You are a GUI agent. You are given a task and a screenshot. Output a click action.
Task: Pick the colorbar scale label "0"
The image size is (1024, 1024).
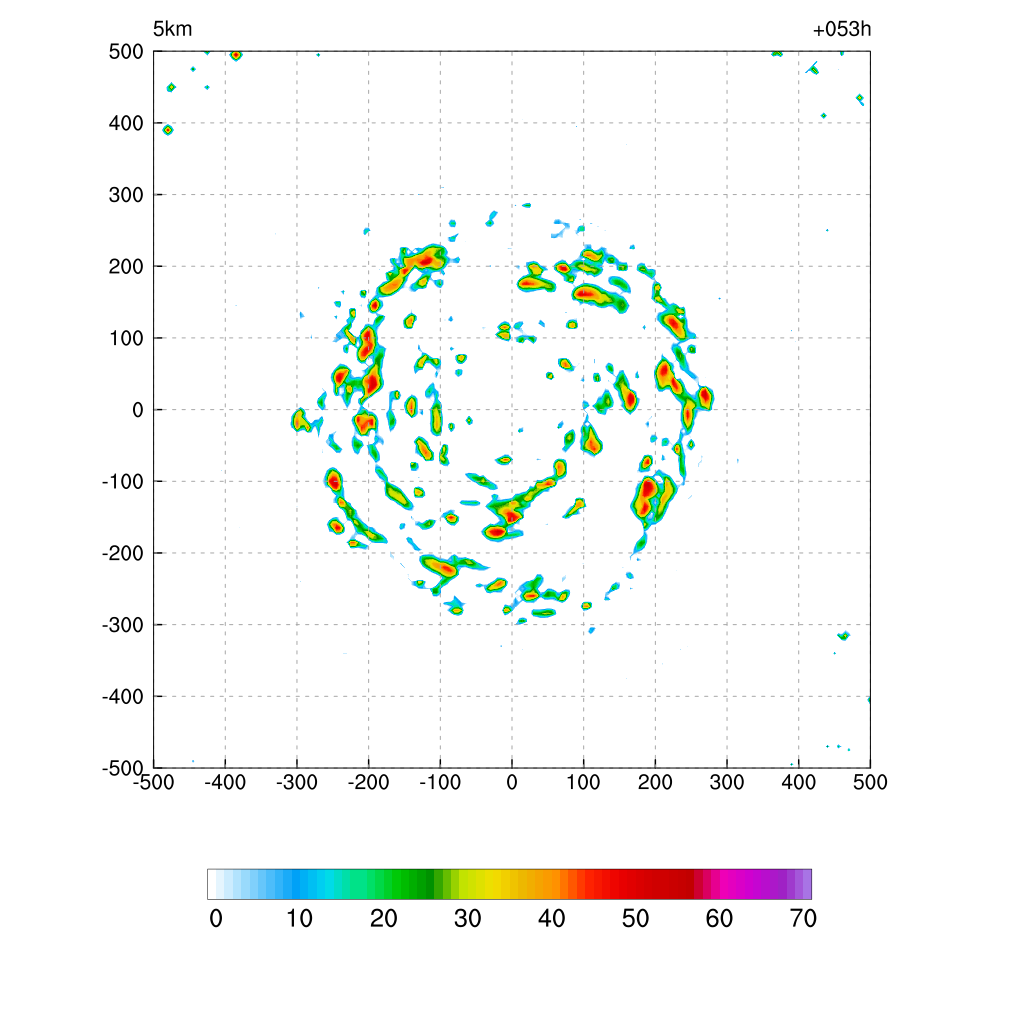[216, 919]
